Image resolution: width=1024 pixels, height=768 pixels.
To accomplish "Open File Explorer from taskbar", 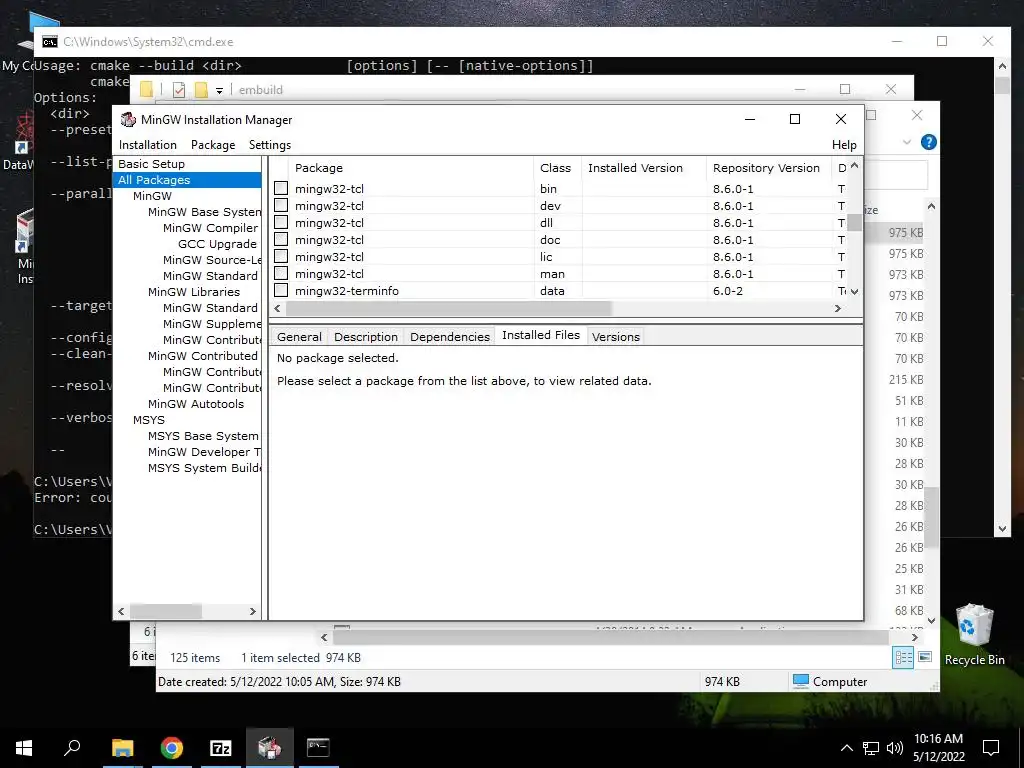I will click(122, 748).
